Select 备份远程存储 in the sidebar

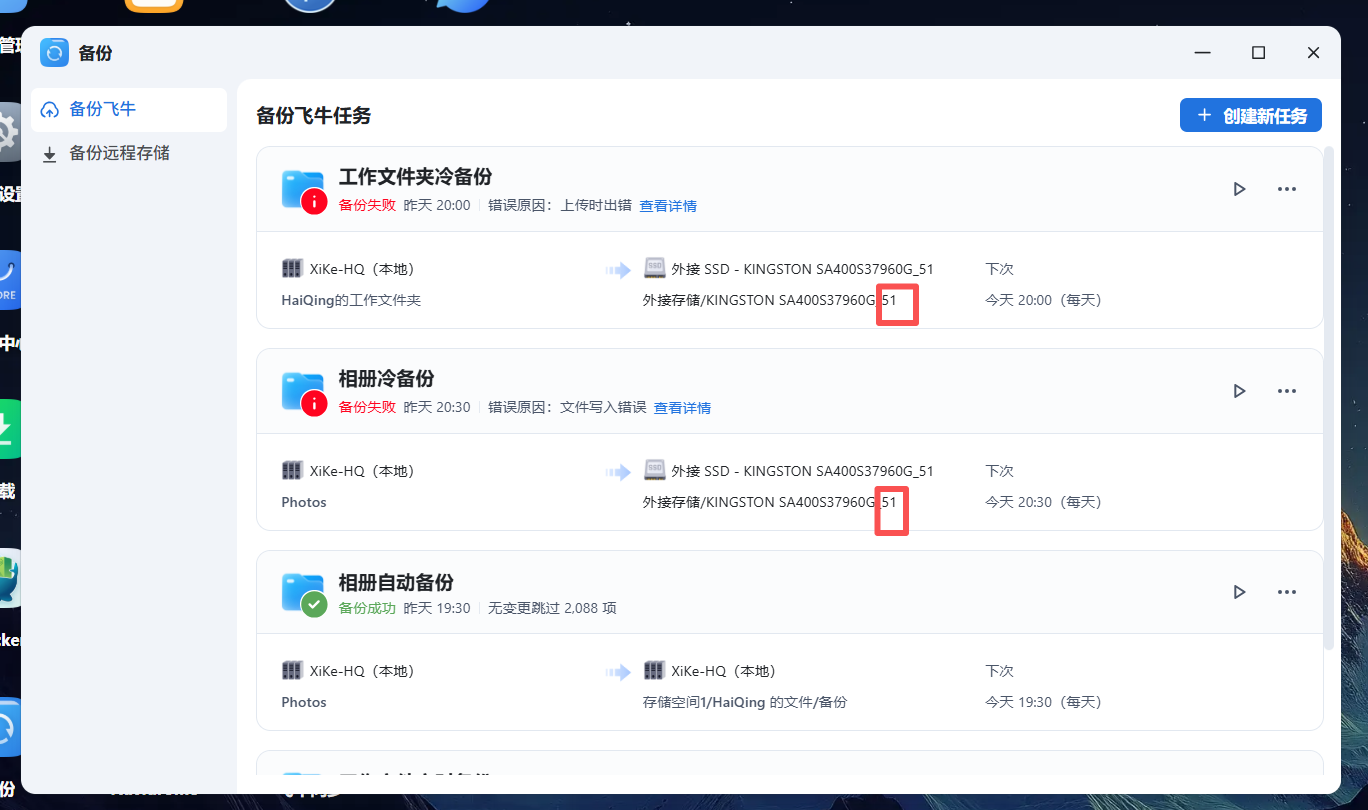point(129,154)
